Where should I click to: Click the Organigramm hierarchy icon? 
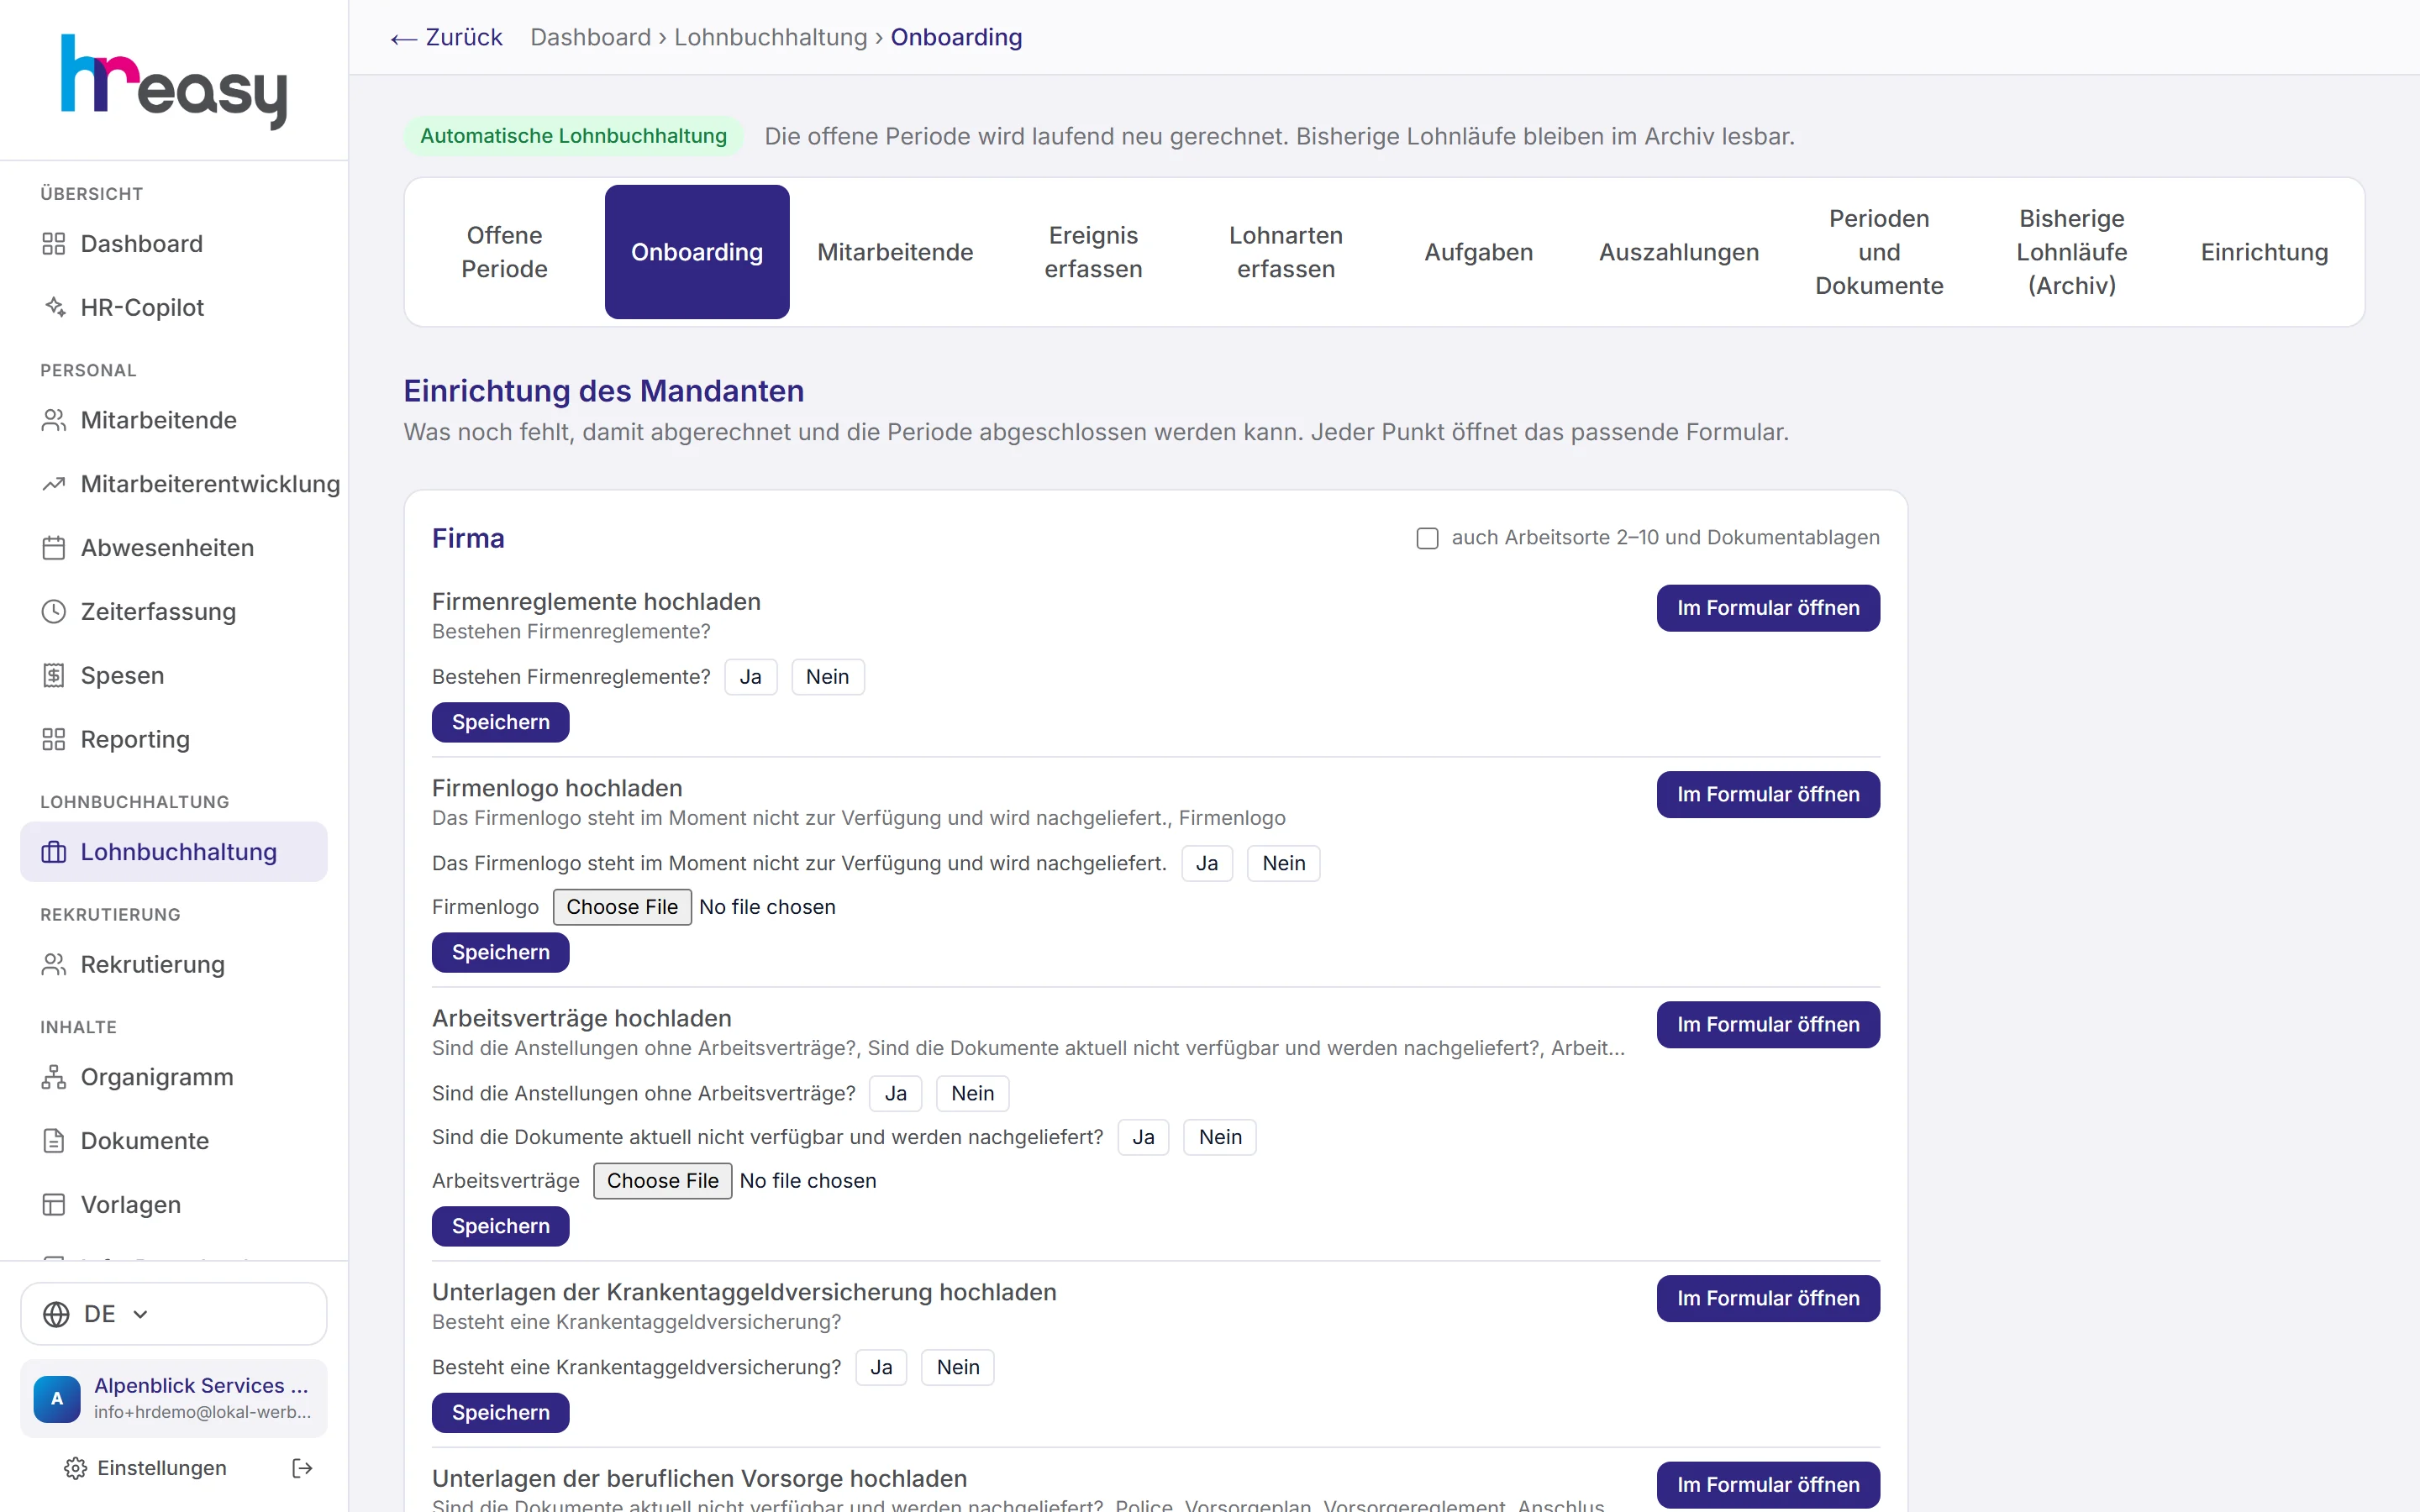tap(54, 1077)
